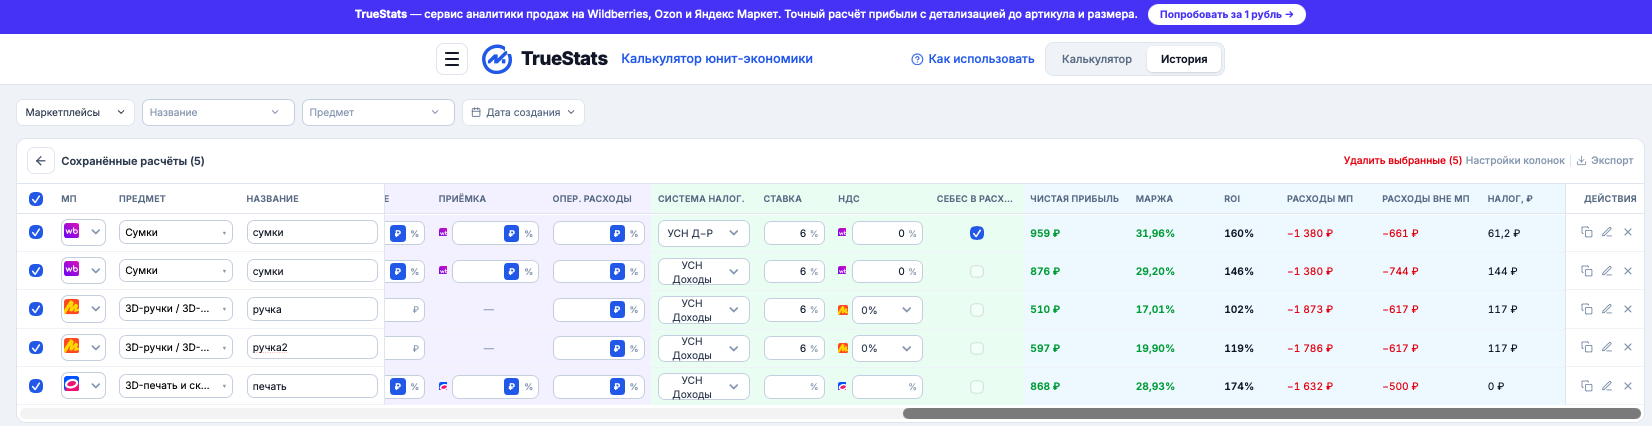Edit the печать row with pencil icon
The image size is (1652, 426).
pos(1607,386)
